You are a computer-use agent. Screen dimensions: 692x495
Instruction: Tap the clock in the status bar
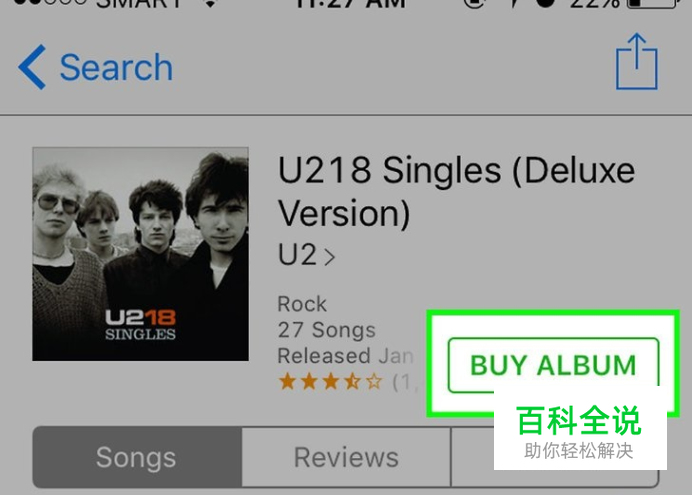pyautogui.click(x=350, y=4)
